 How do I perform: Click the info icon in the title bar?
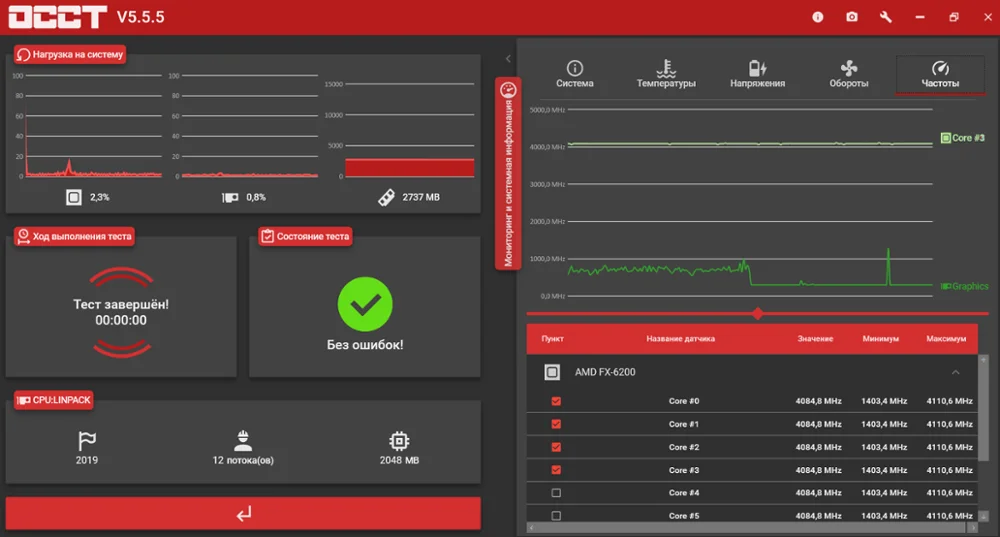click(818, 17)
